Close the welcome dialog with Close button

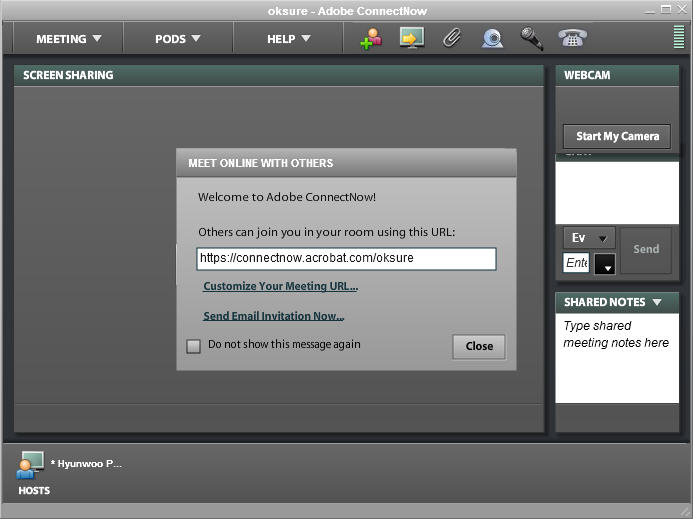[x=479, y=346]
